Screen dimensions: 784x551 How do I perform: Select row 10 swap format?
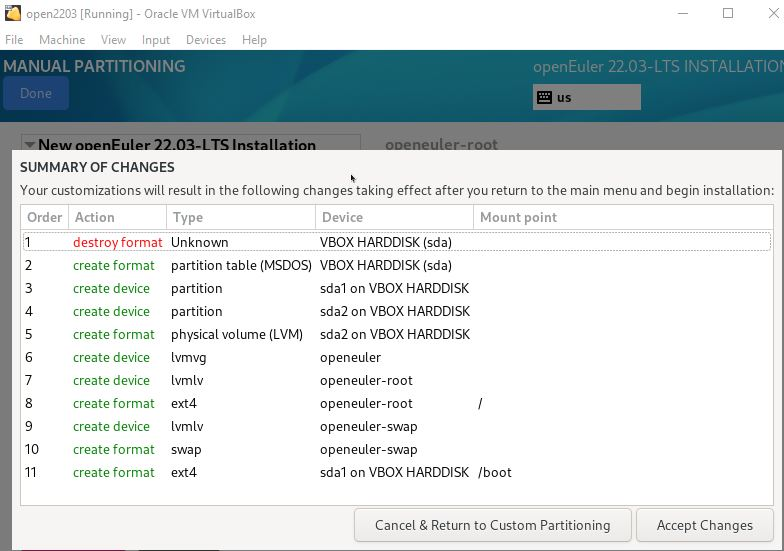[x=396, y=450]
